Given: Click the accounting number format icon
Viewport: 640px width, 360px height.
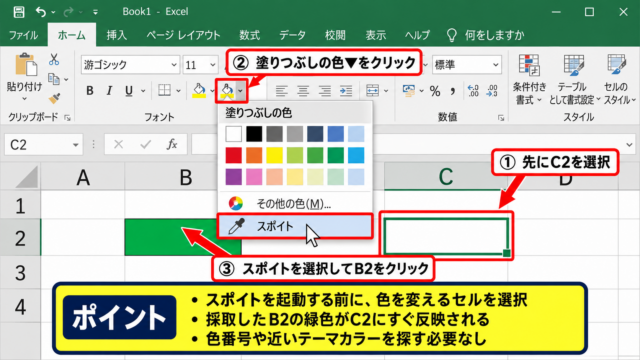Looking at the screenshot, I should pyautogui.click(x=409, y=91).
